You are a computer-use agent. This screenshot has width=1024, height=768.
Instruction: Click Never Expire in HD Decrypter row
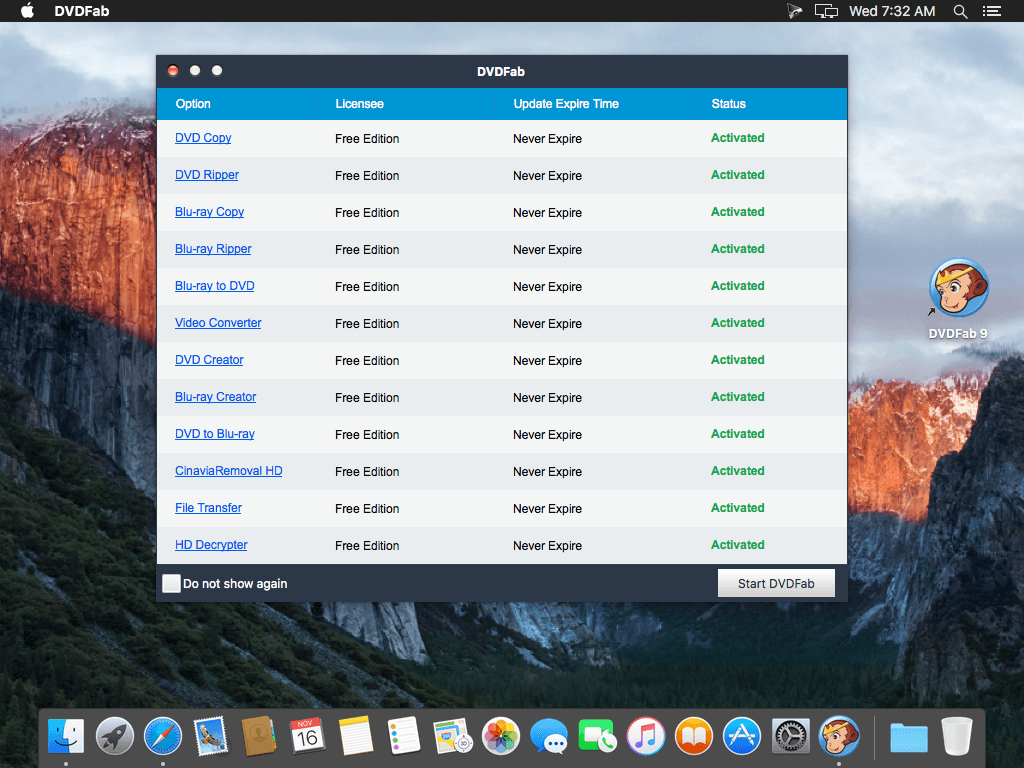[x=547, y=546]
